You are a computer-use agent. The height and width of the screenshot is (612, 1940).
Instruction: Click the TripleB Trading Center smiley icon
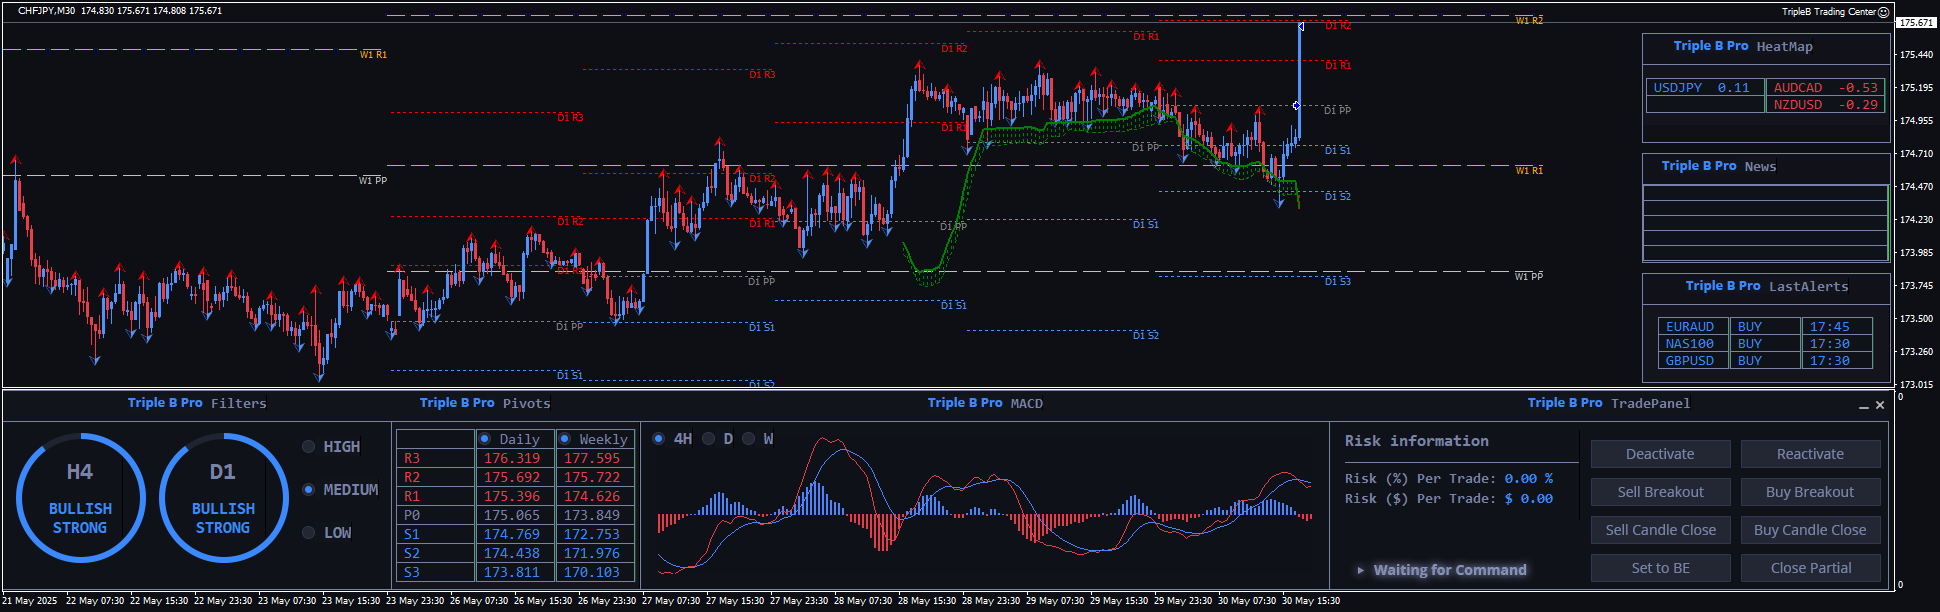pyautogui.click(x=1883, y=12)
